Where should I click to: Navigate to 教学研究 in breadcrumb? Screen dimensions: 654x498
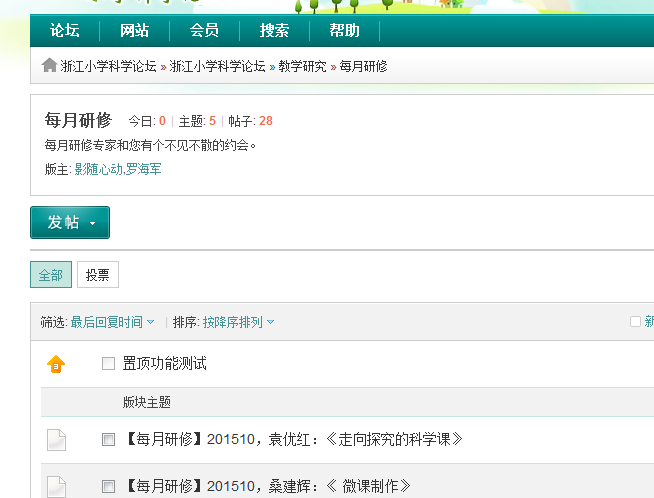coord(302,67)
